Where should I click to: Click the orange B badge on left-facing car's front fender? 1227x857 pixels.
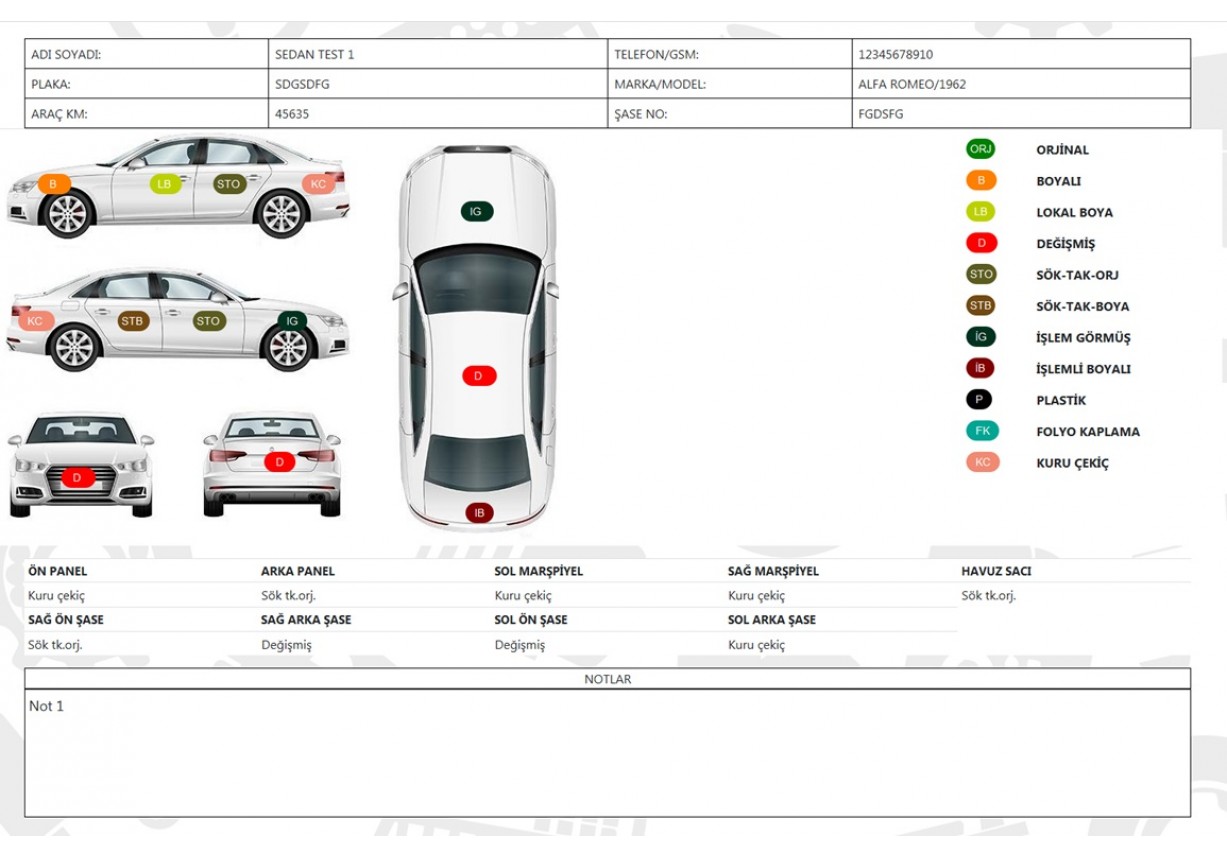click(x=54, y=184)
